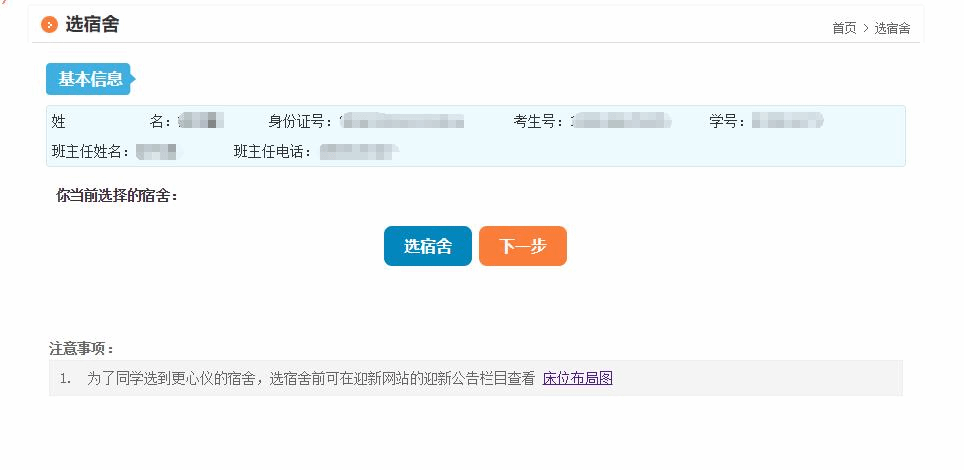Image resolution: width=964 pixels, height=470 pixels.
Task: Click the breadcrumb chevron separator after 首页
Action: coord(866,28)
